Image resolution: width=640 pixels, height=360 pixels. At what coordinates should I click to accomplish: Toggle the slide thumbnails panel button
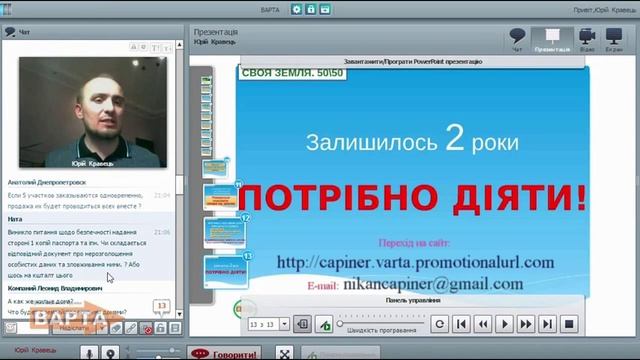tap(302, 324)
